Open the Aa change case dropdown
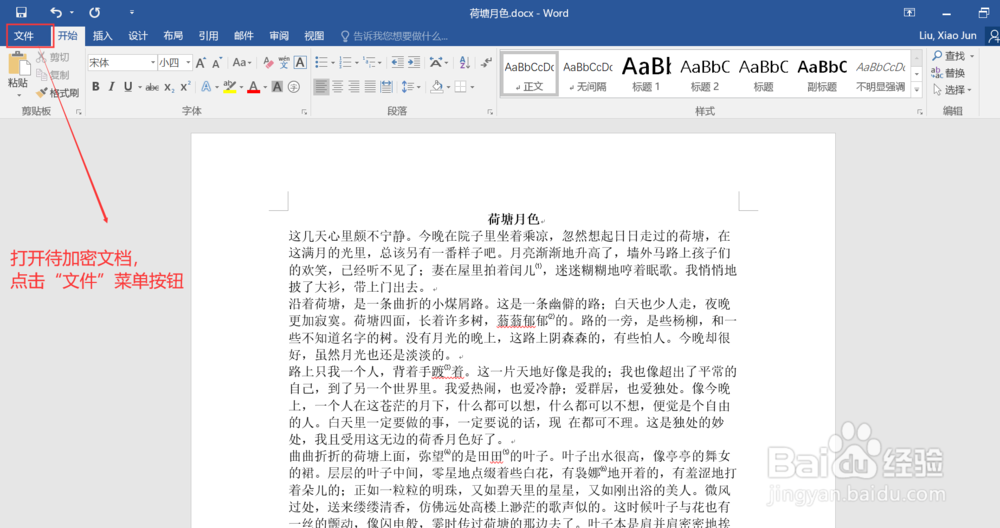 point(242,62)
